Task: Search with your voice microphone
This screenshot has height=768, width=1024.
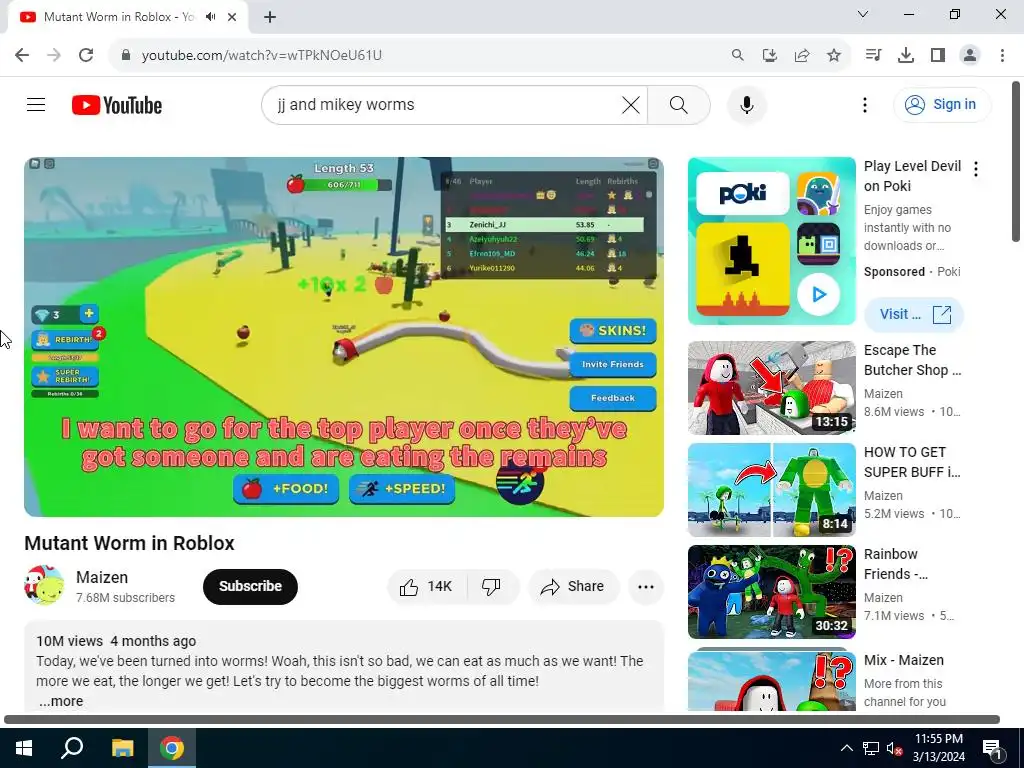Action: 746,104
